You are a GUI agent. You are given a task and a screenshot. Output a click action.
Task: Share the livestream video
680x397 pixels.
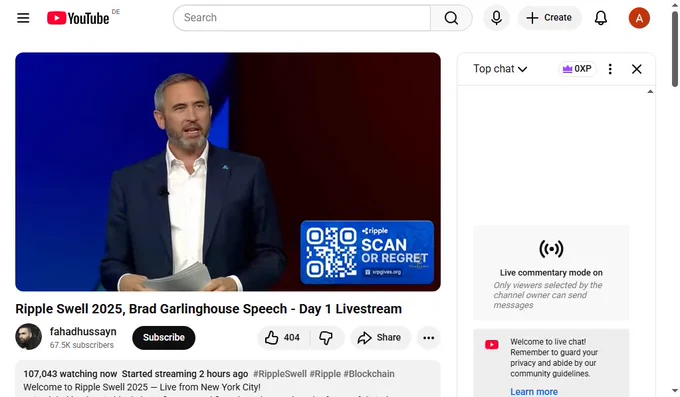[x=379, y=338]
